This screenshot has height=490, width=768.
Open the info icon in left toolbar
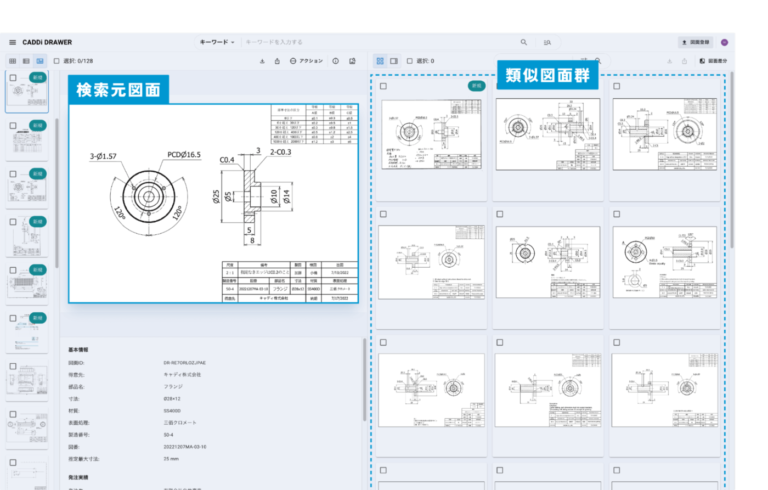pos(335,61)
